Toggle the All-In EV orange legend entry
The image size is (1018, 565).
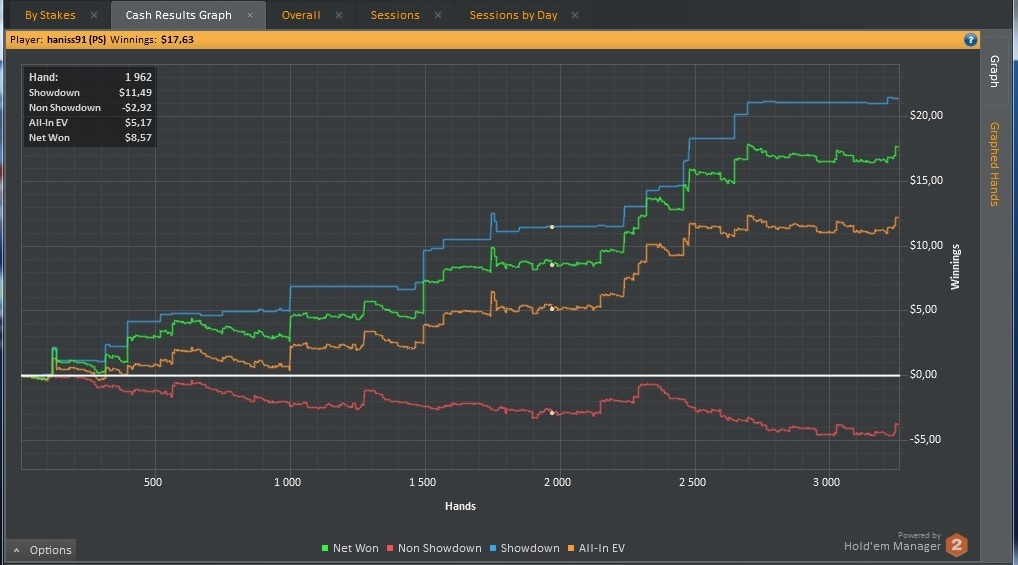[596, 548]
